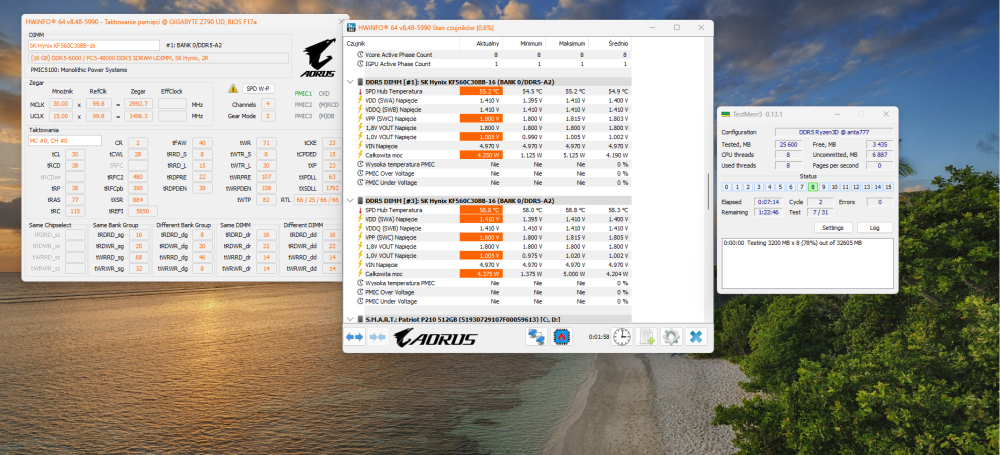
Task: Open the TestMem5 Log button
Action: click(874, 228)
